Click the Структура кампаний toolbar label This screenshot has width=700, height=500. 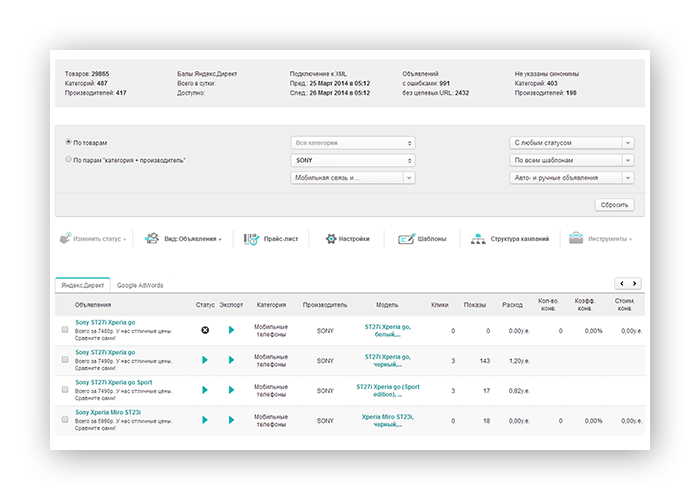(520, 239)
